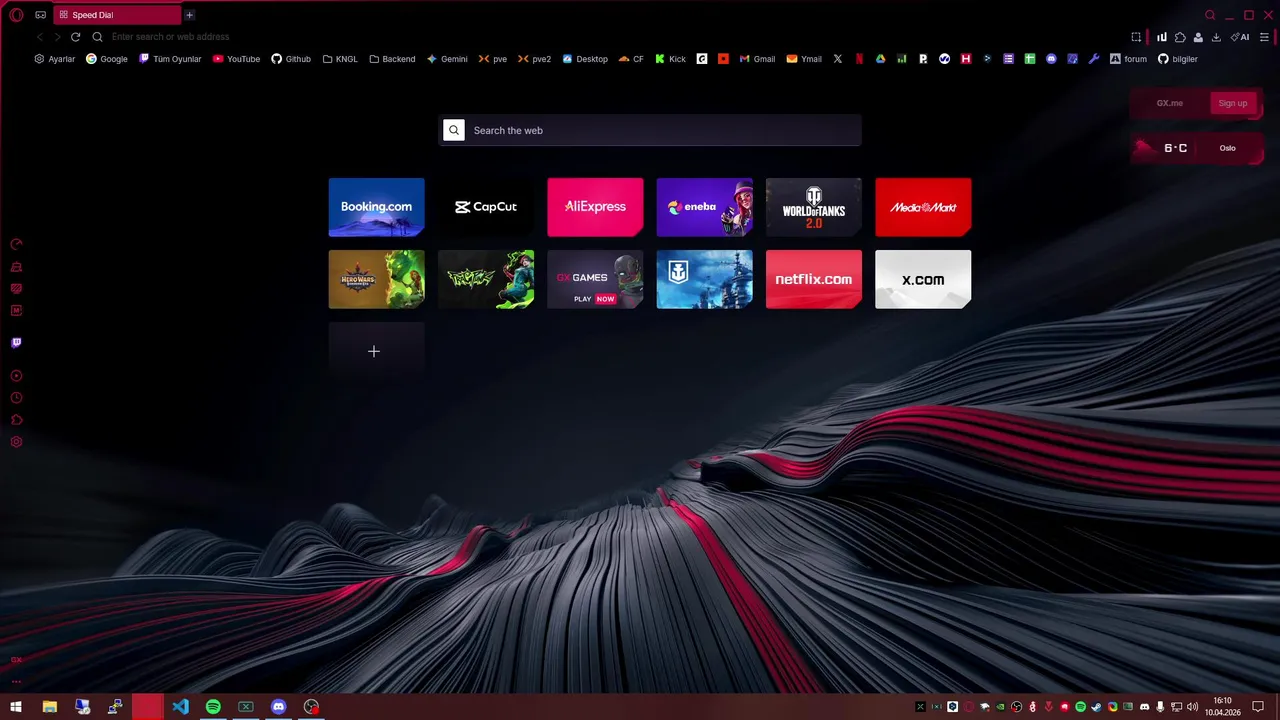Click the GX.me button
Screen dimensions: 1280x720
click(x=1169, y=103)
